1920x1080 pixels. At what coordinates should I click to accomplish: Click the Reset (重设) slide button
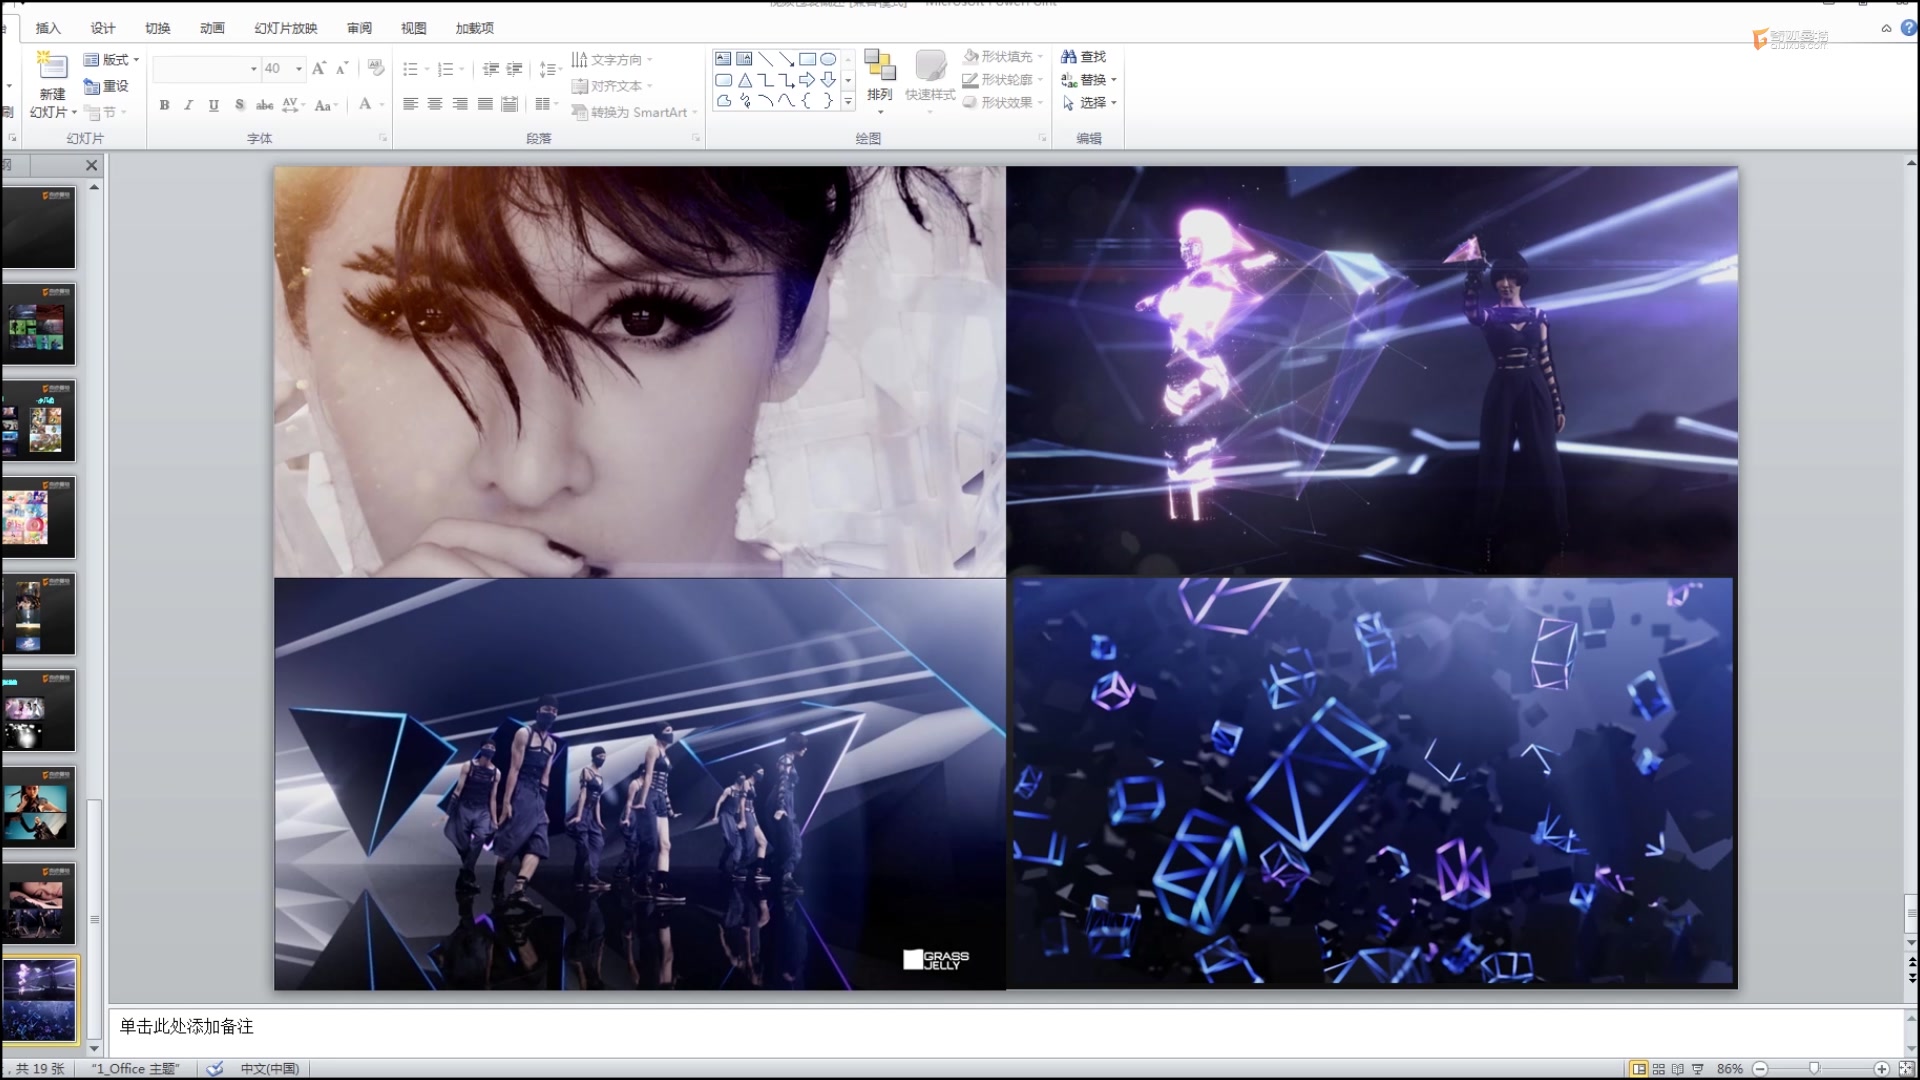click(x=106, y=86)
